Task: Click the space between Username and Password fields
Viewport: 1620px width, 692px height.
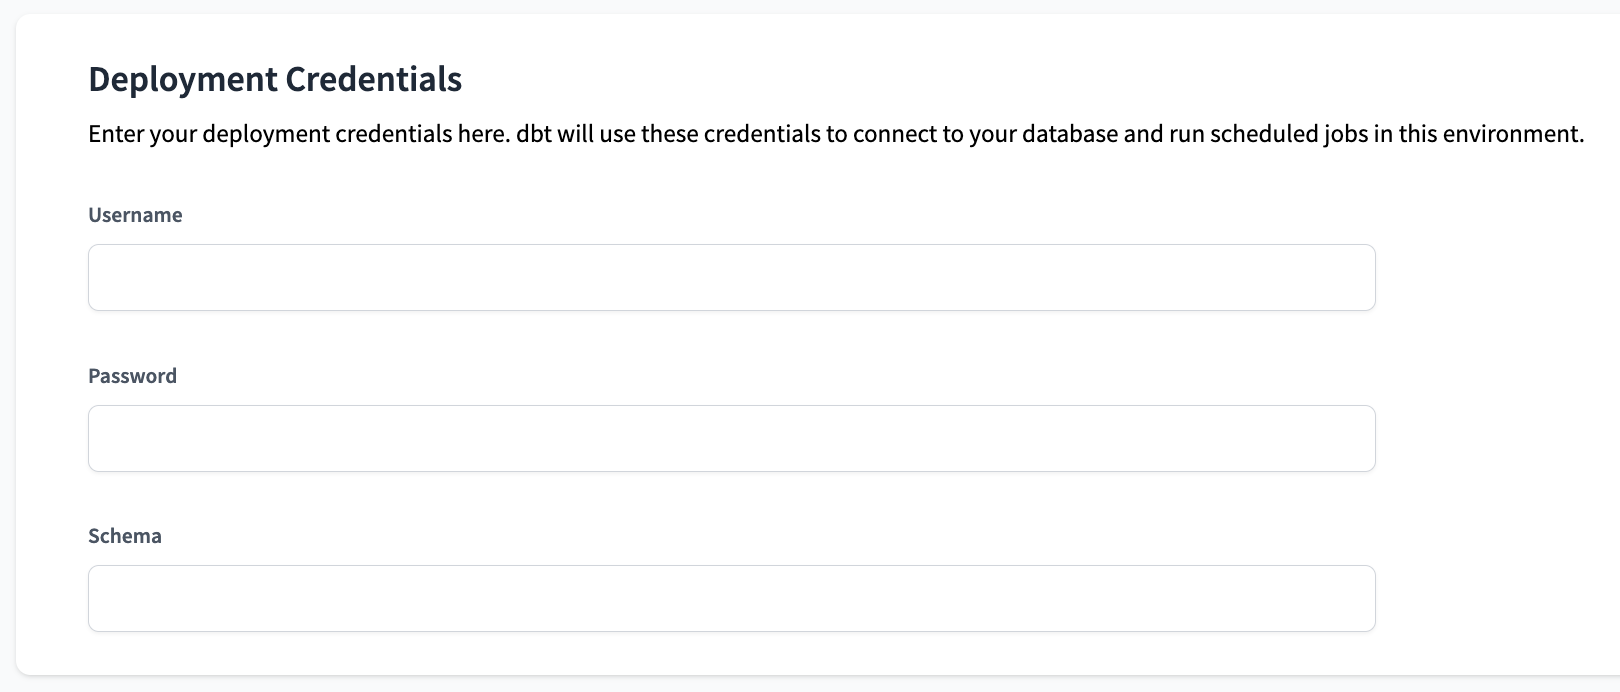Action: [730, 340]
